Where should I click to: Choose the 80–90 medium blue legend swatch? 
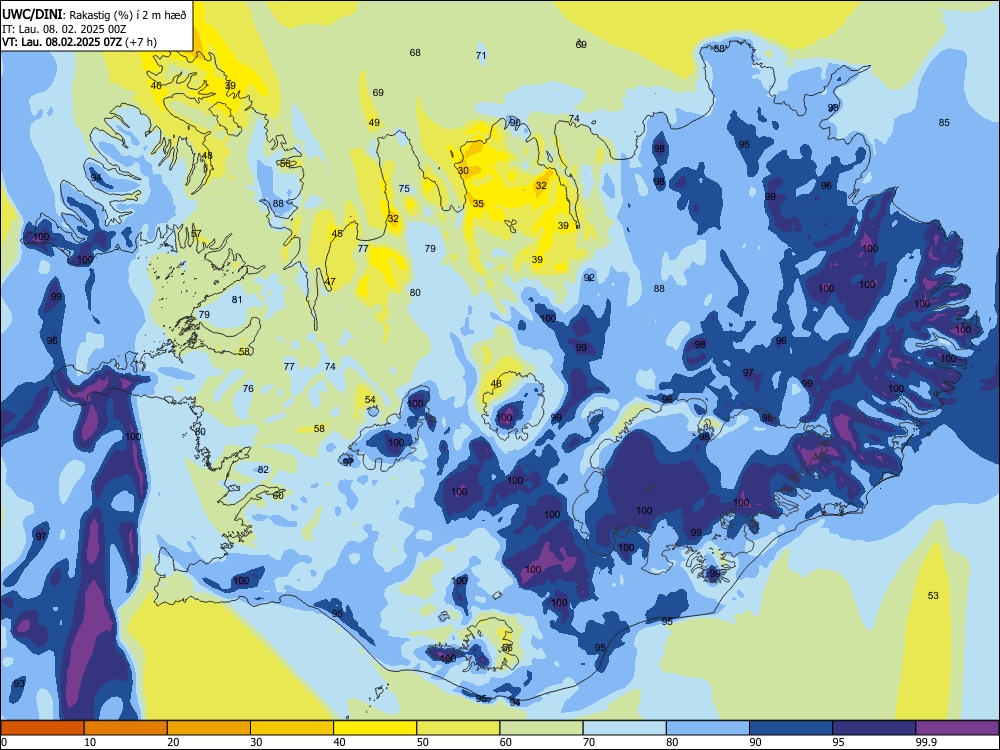708,728
